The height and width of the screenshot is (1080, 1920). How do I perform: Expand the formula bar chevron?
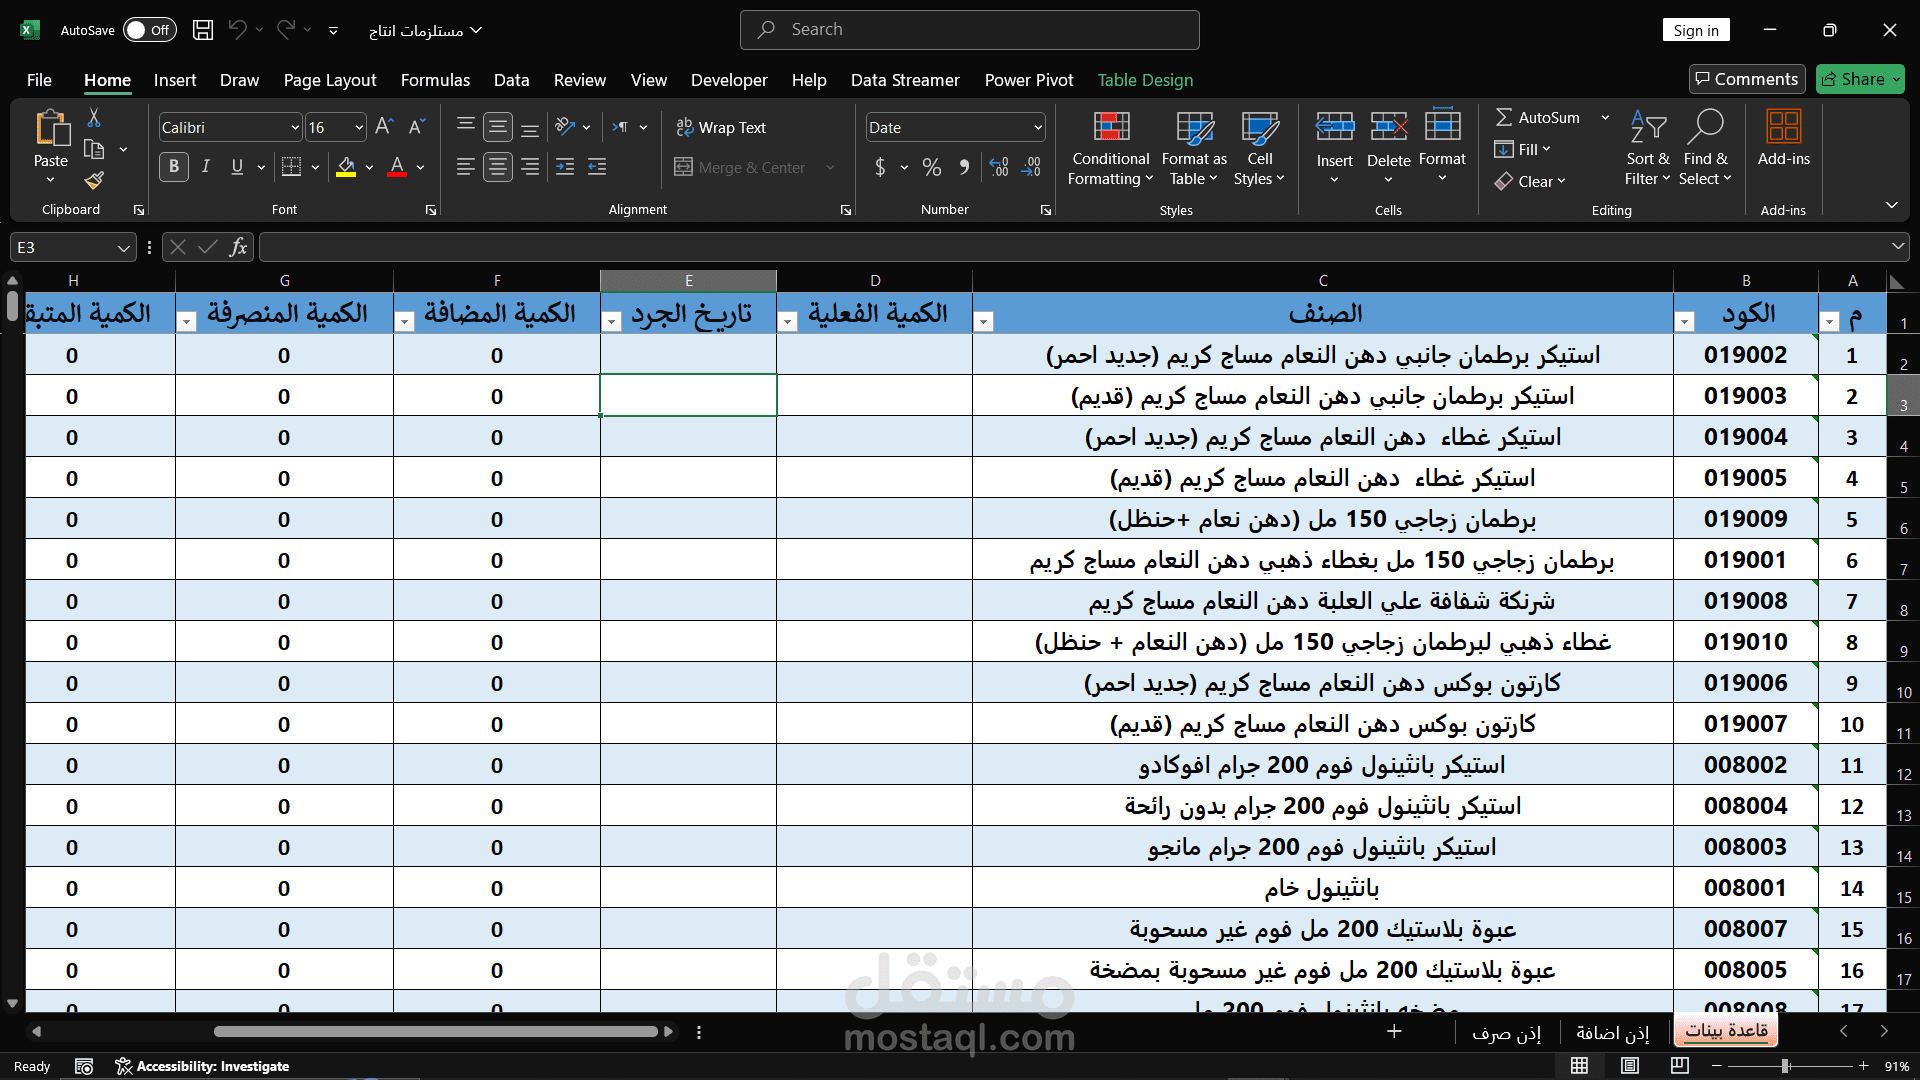1897,246
